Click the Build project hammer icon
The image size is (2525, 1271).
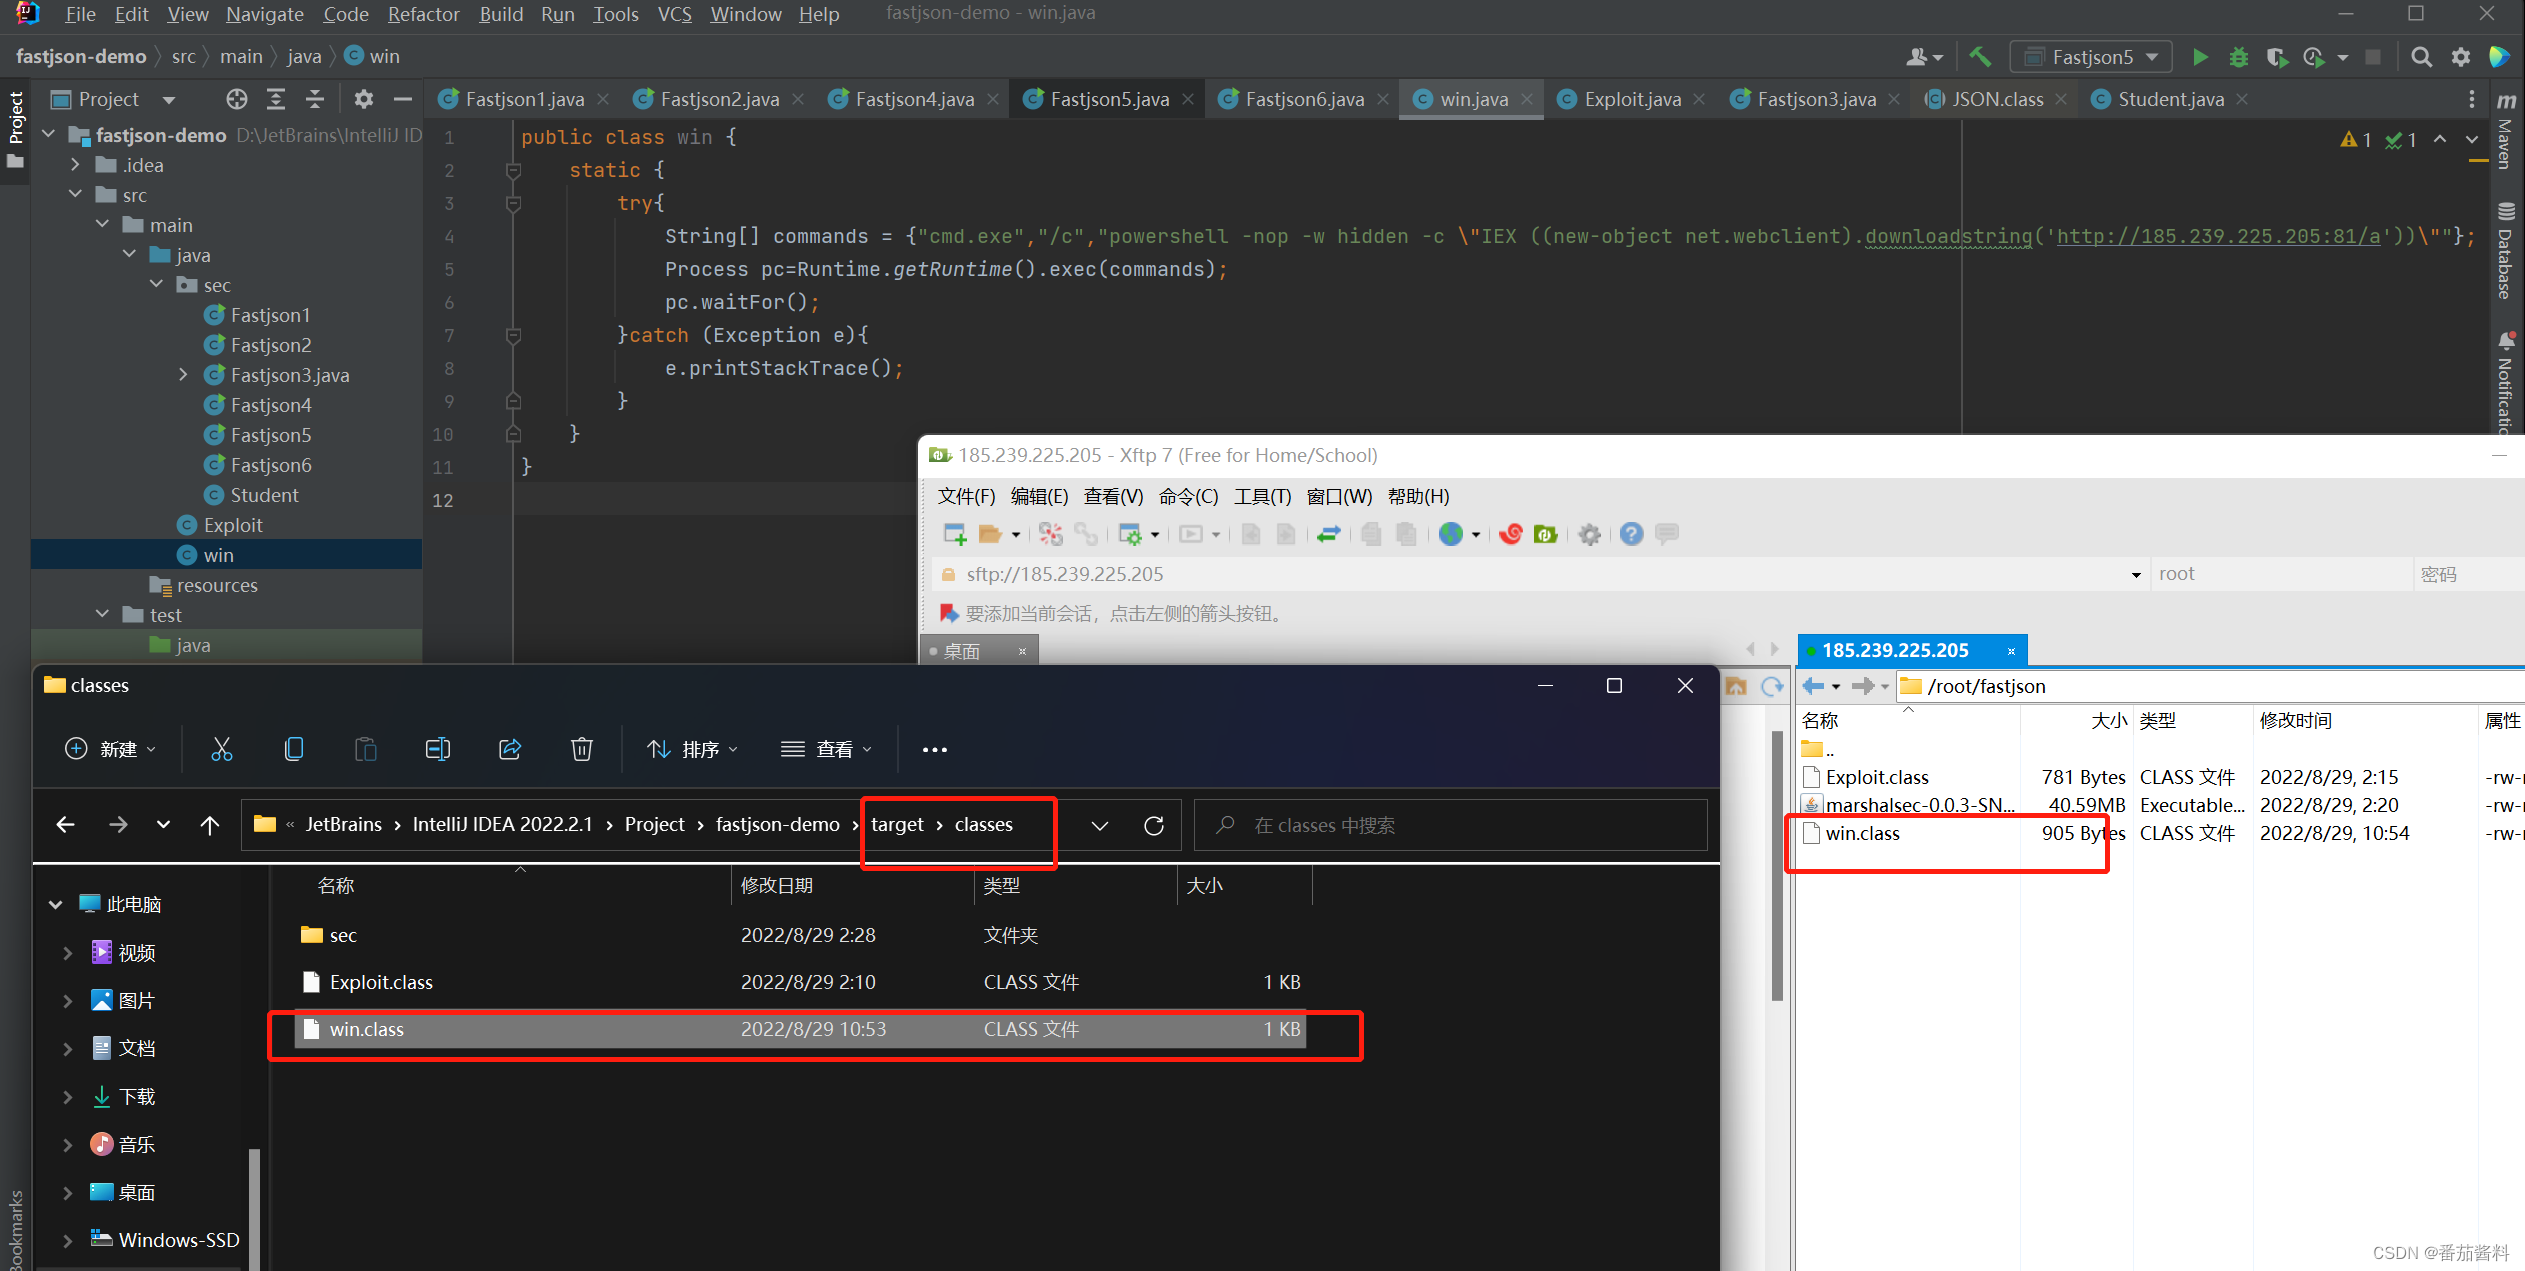pos(1980,57)
